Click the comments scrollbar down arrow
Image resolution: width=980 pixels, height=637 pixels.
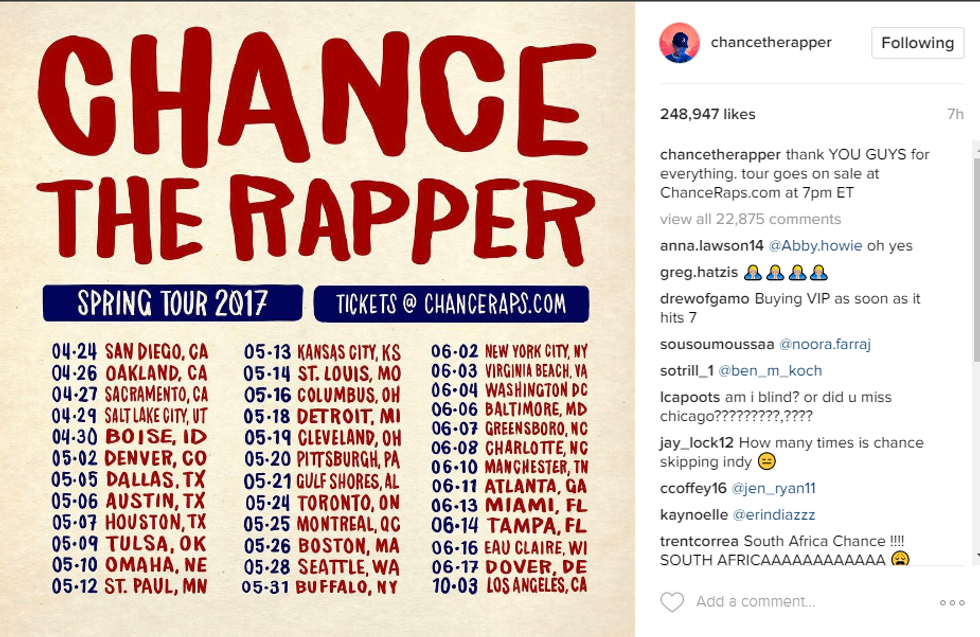coord(974,556)
